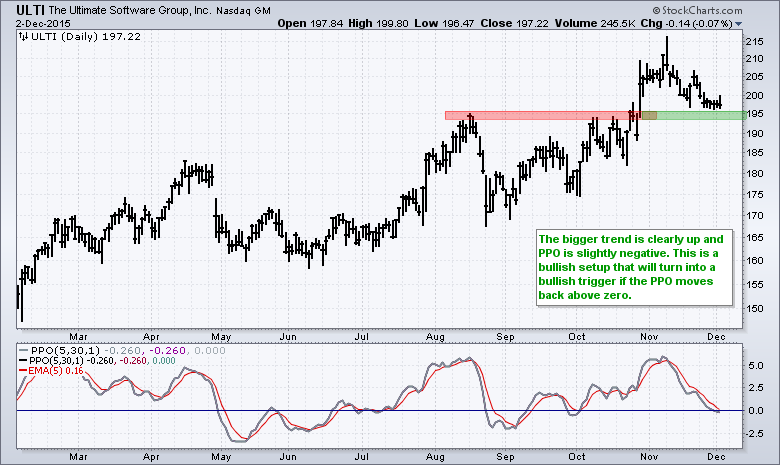The height and width of the screenshot is (465, 780).
Task: Click the black PPO(5,30,1) line legend marker
Action: pos(22,362)
